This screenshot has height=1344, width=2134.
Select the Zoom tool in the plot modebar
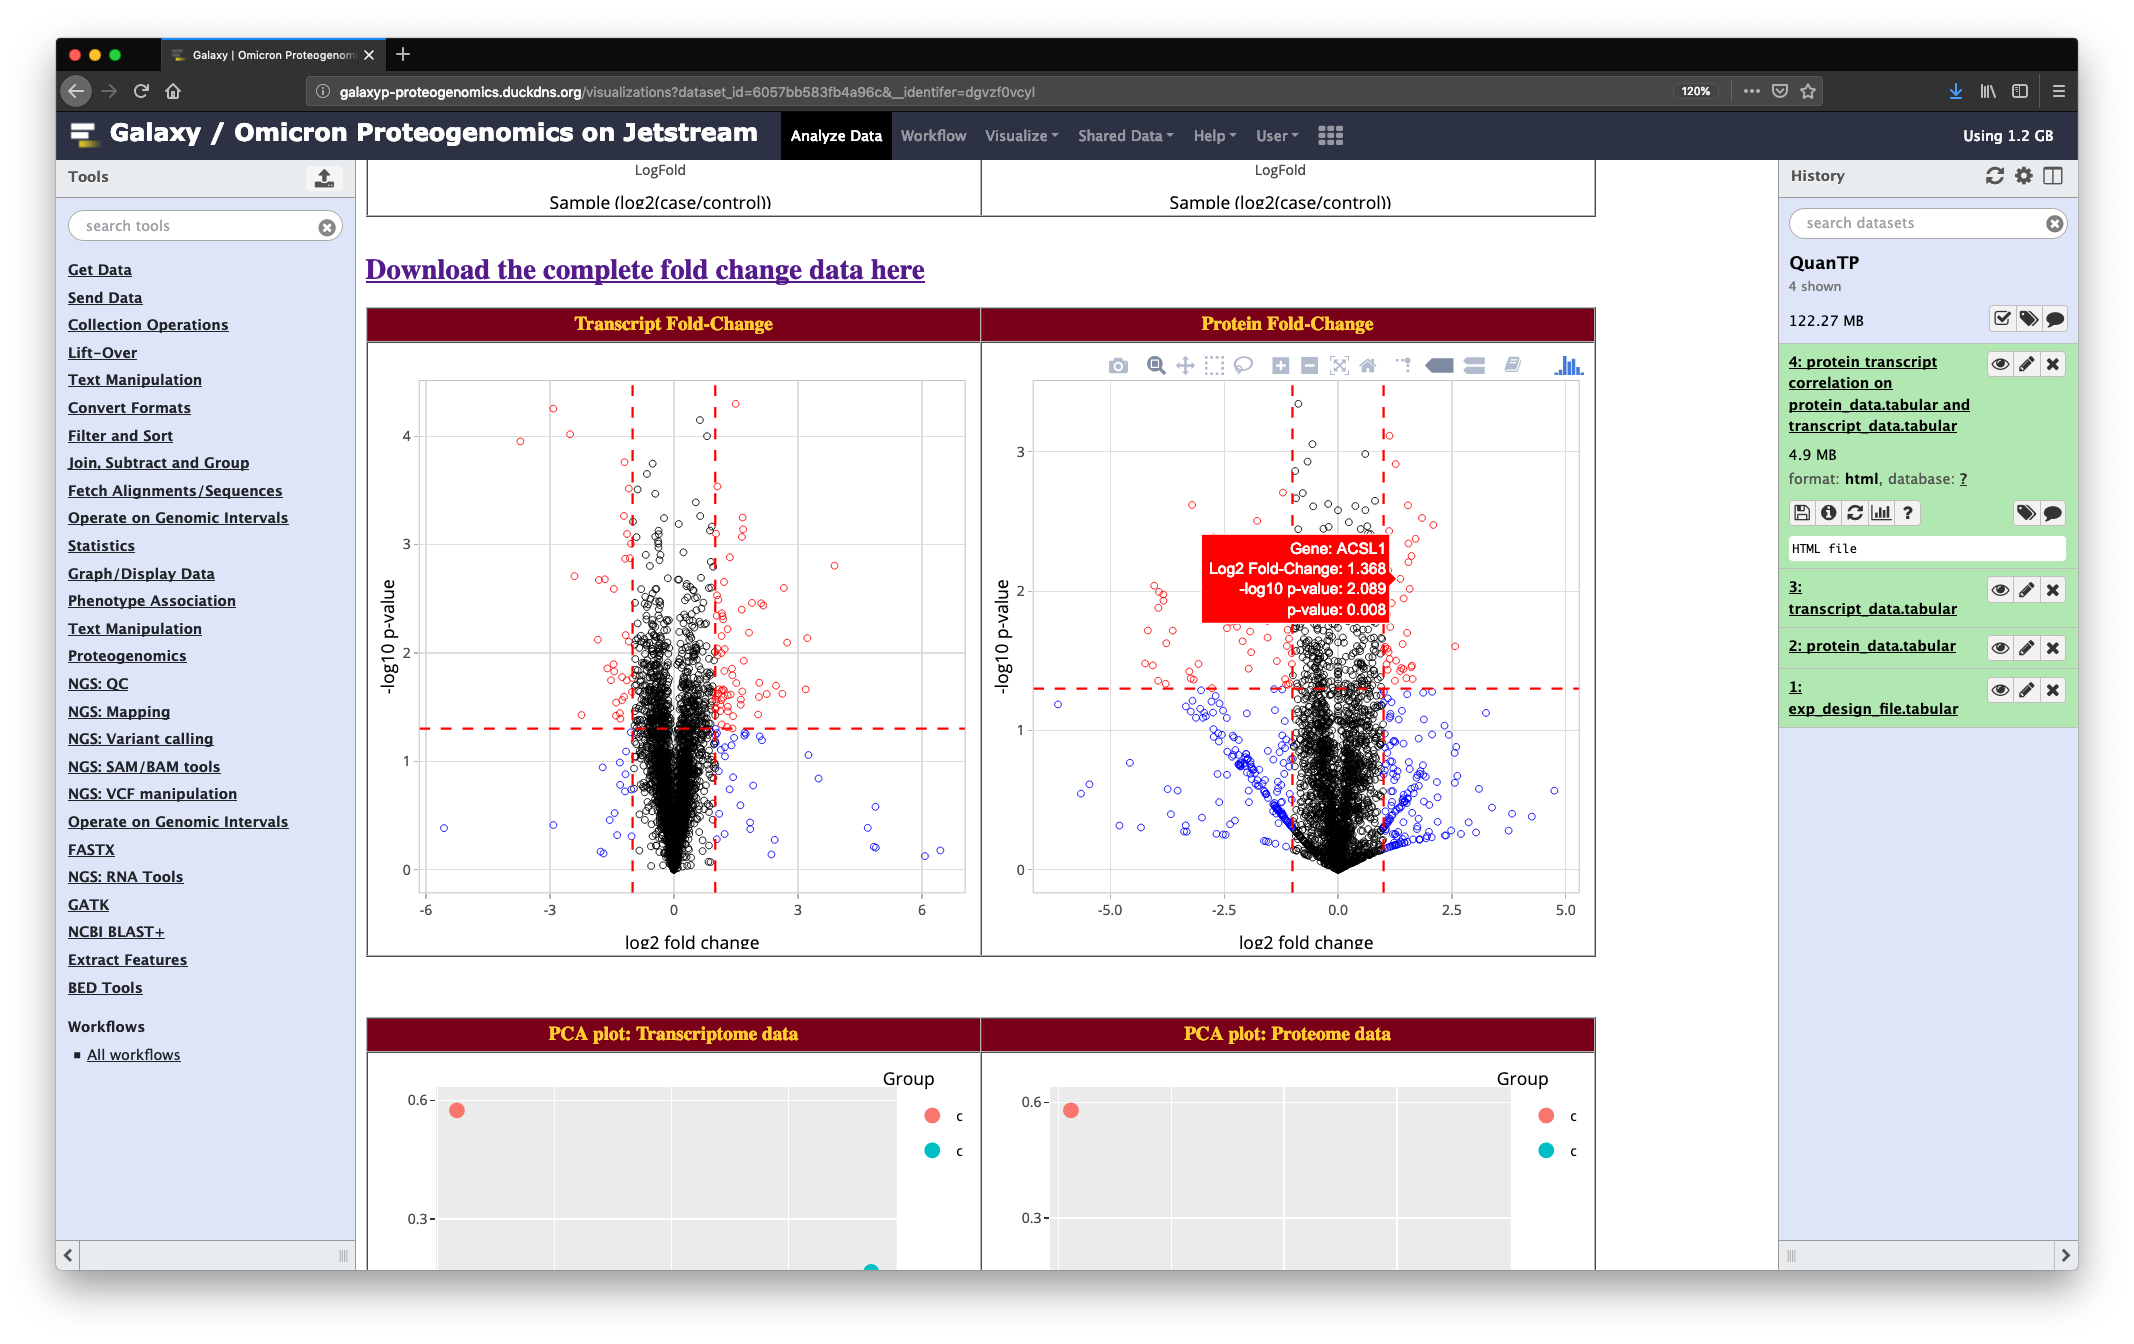click(x=1156, y=366)
